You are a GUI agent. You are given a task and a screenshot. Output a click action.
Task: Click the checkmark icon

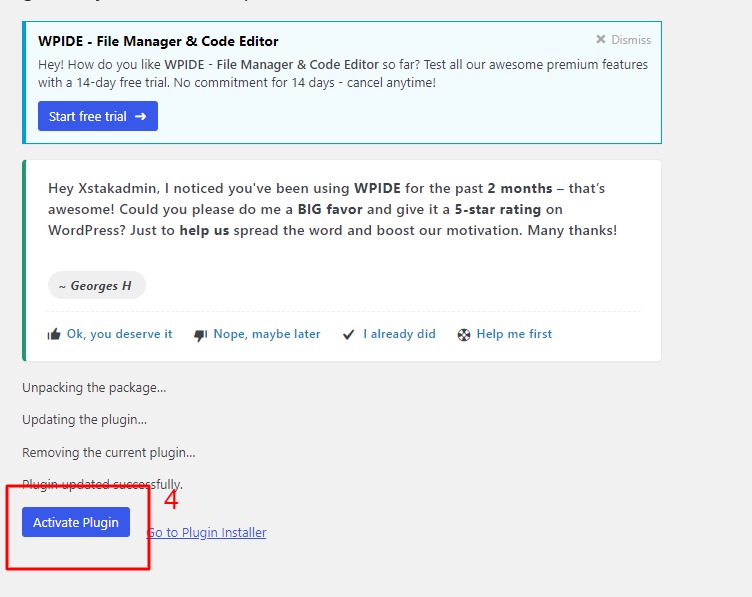point(349,334)
